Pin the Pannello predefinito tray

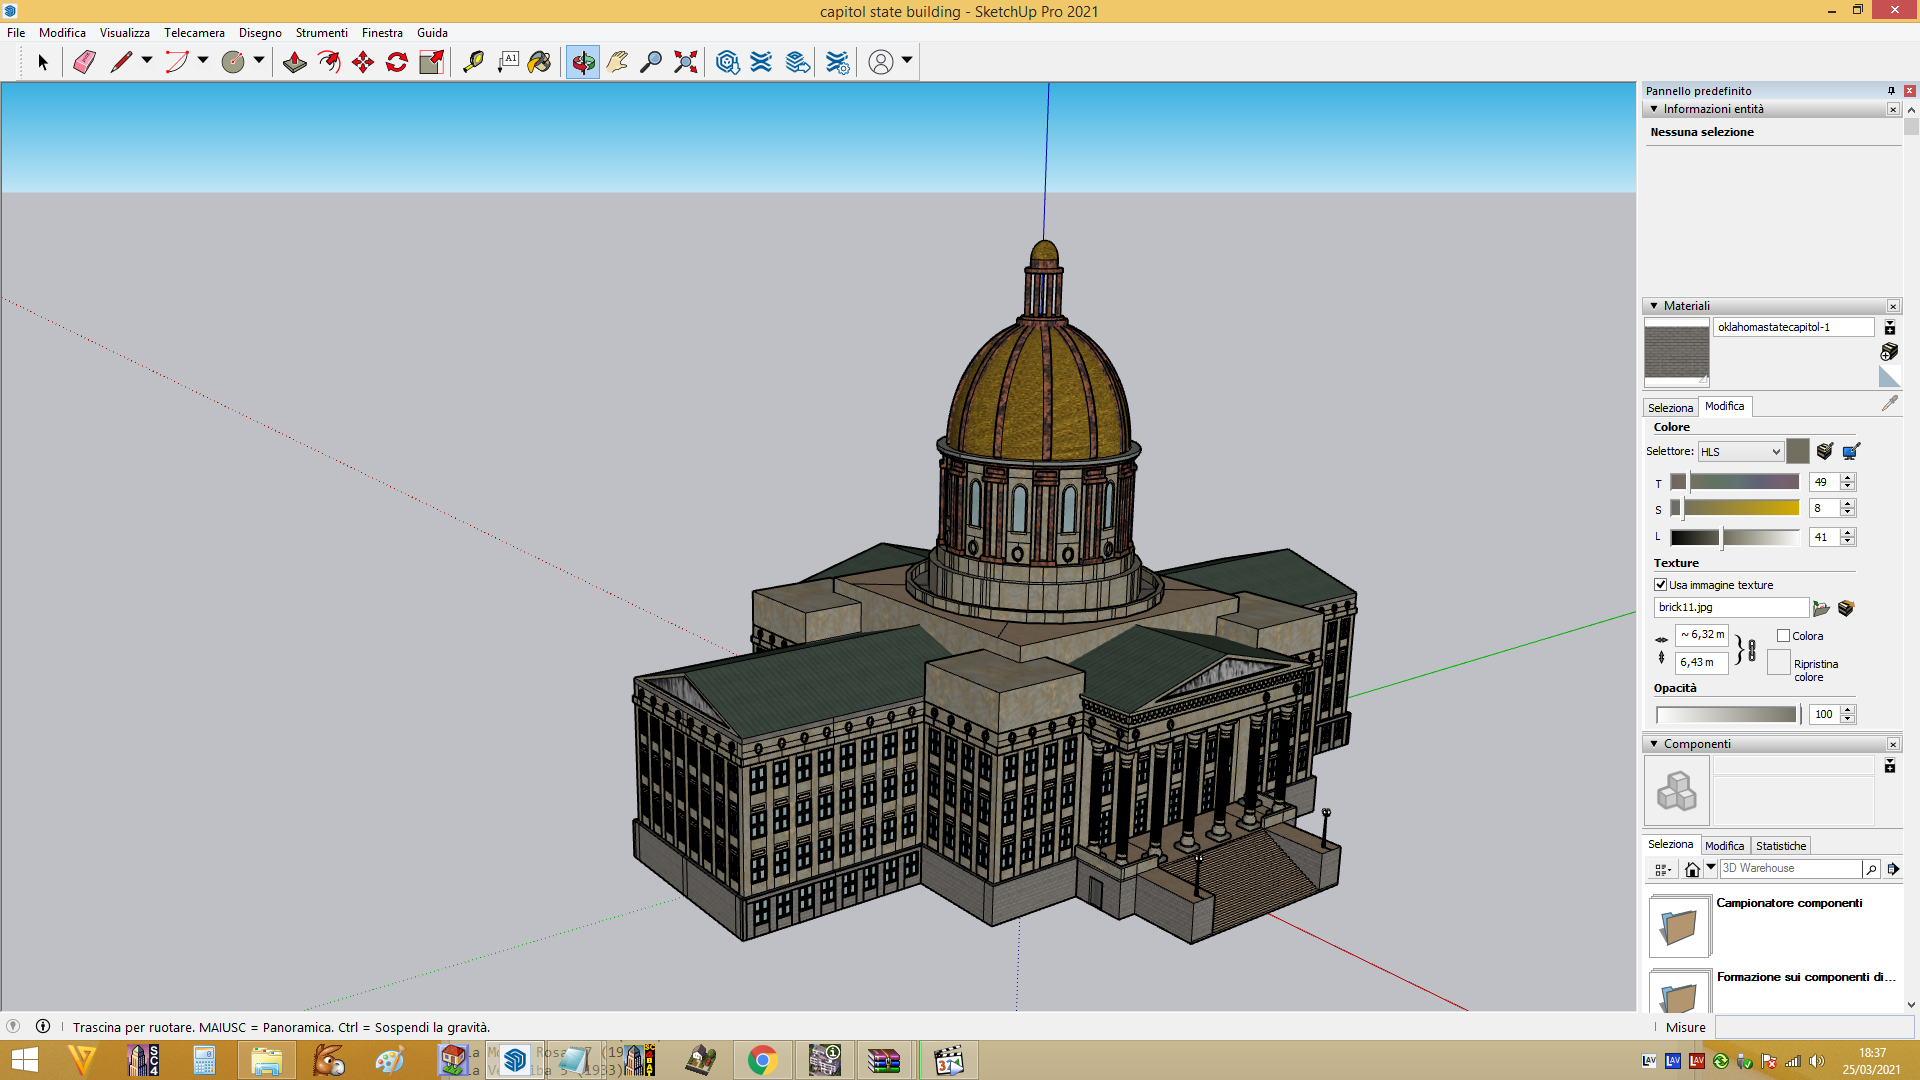(1891, 91)
